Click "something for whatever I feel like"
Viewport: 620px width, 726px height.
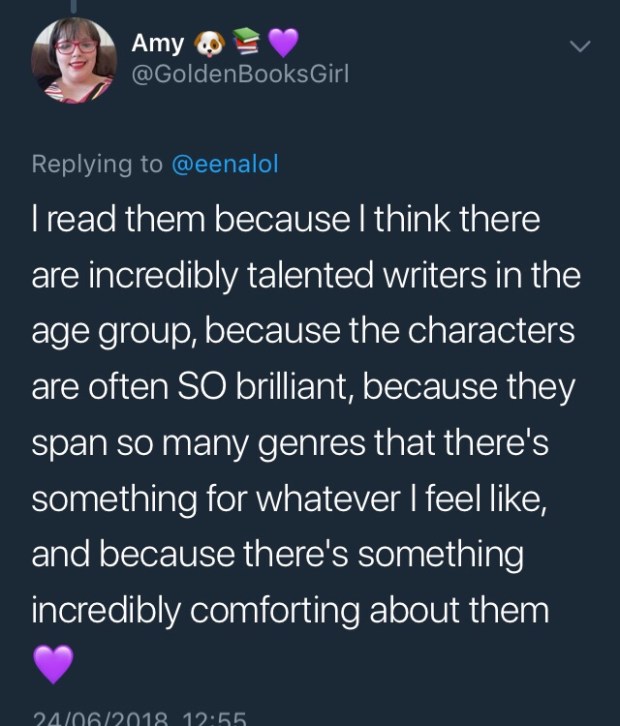(288, 496)
